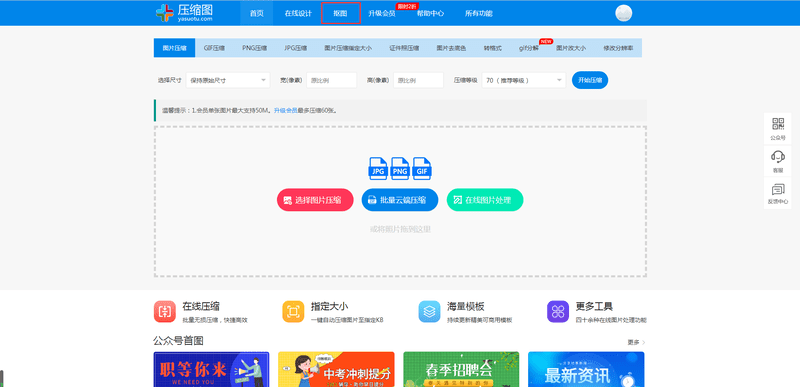Switch to the PNG压缩 tab
The image size is (800, 387).
pos(255,47)
